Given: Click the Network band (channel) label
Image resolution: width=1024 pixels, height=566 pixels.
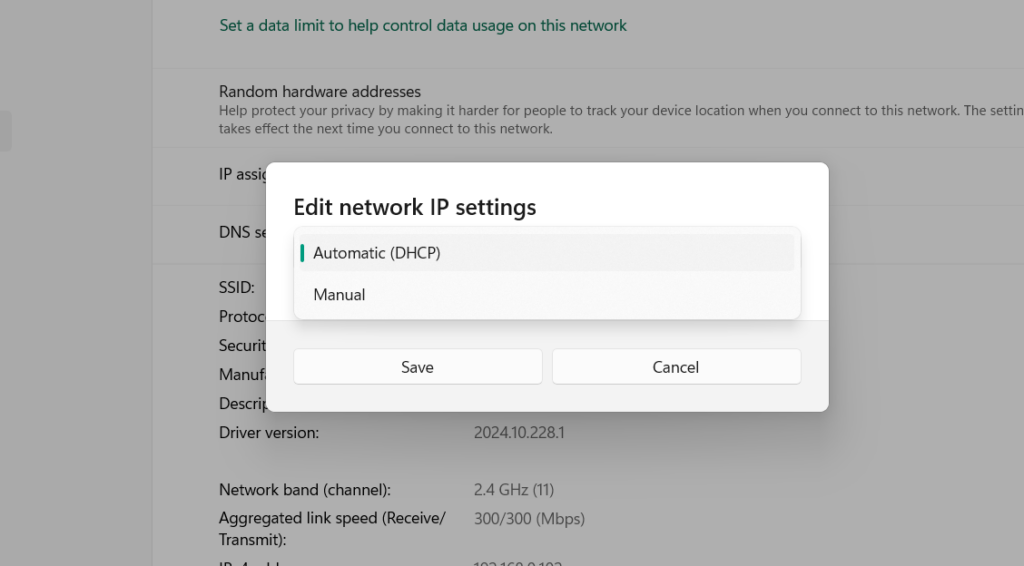Looking at the screenshot, I should click(x=304, y=490).
